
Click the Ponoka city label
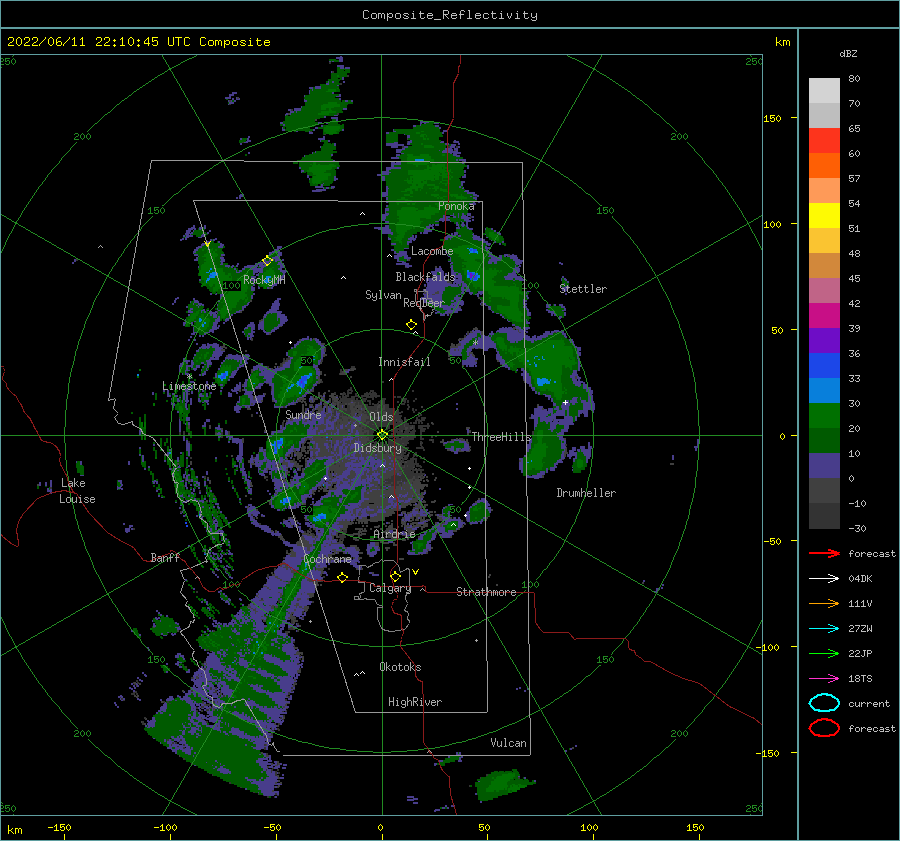pos(456,206)
